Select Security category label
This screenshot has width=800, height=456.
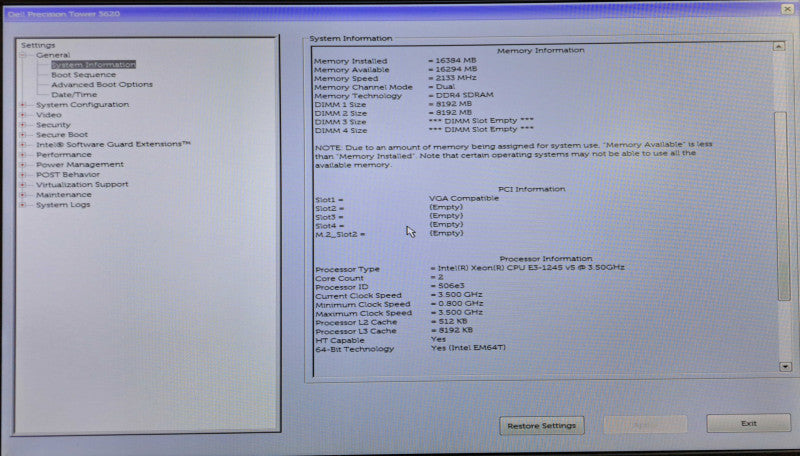pyautogui.click(x=53, y=125)
